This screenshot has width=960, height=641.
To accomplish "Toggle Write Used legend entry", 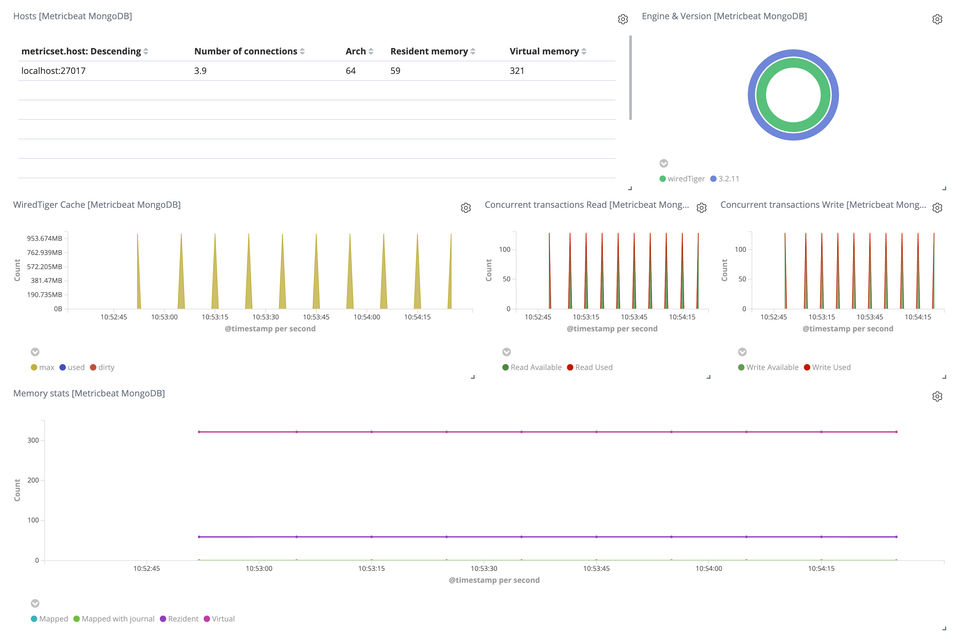I will pos(827,367).
